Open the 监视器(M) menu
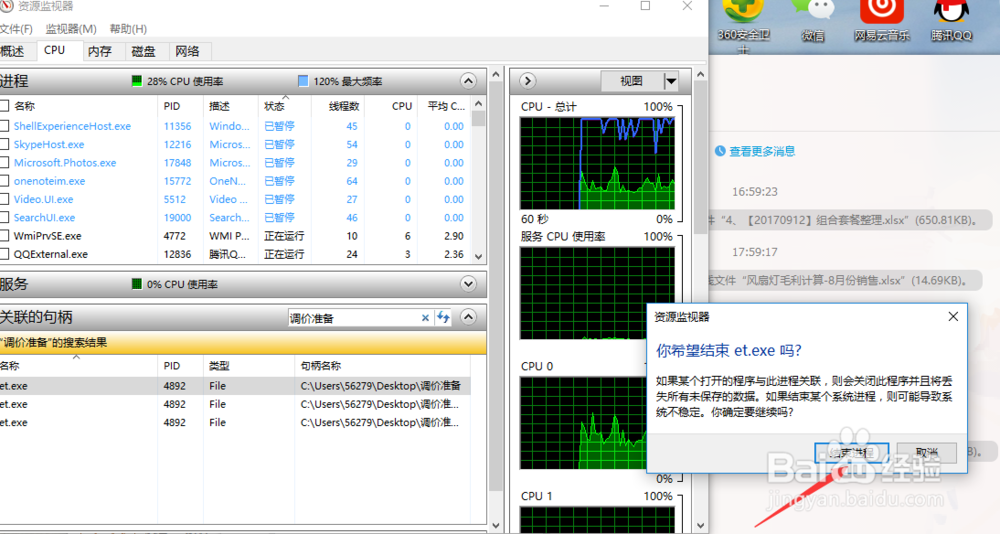This screenshot has height=534, width=1000. 71,29
